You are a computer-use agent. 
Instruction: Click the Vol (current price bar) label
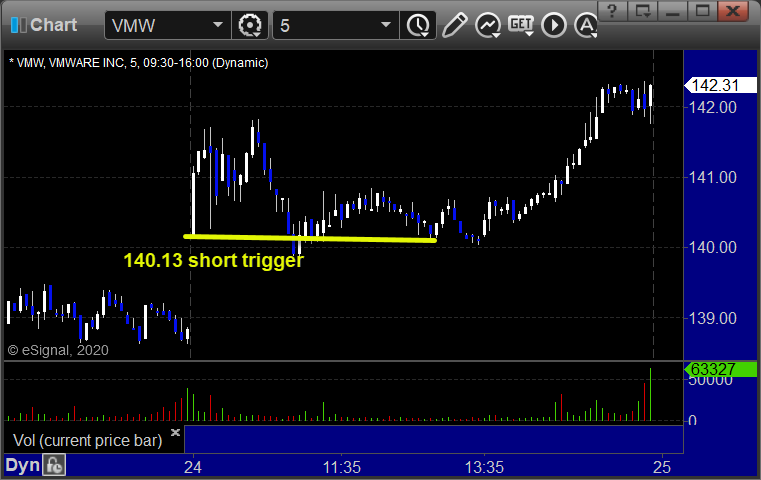tap(87, 441)
